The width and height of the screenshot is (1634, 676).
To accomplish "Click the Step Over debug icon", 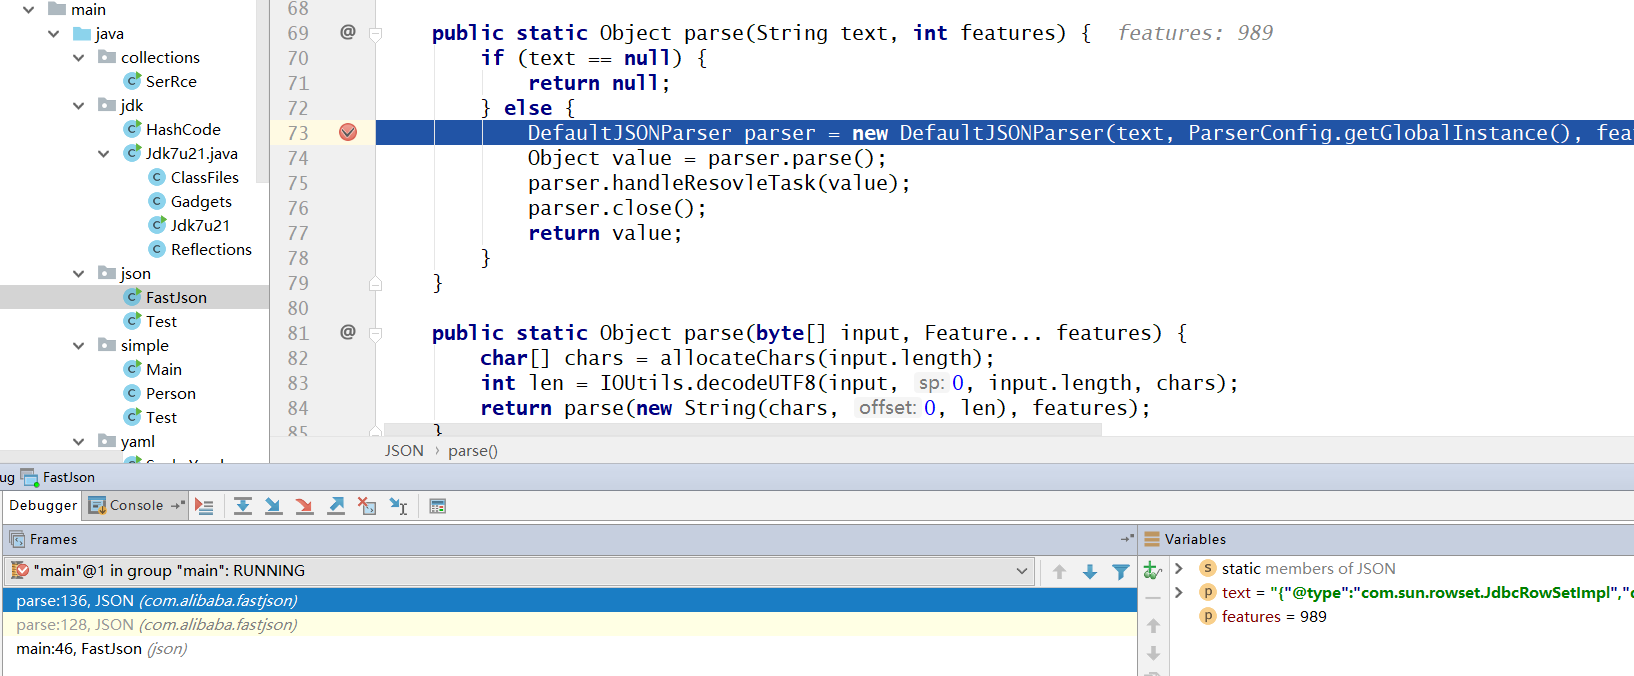I will coord(243,506).
